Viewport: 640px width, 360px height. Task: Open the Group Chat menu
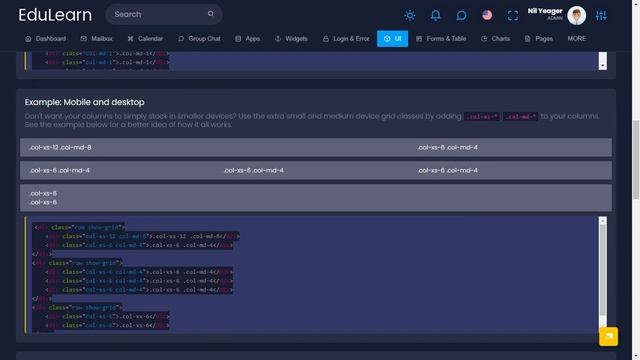click(x=199, y=39)
